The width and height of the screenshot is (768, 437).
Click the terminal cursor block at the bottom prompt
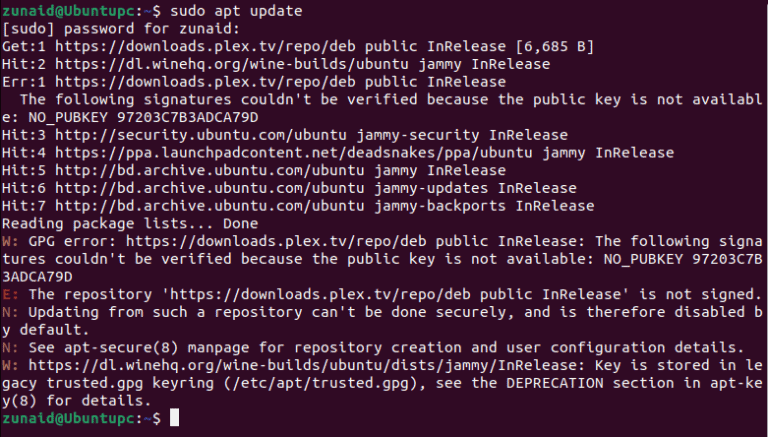tap(174, 417)
